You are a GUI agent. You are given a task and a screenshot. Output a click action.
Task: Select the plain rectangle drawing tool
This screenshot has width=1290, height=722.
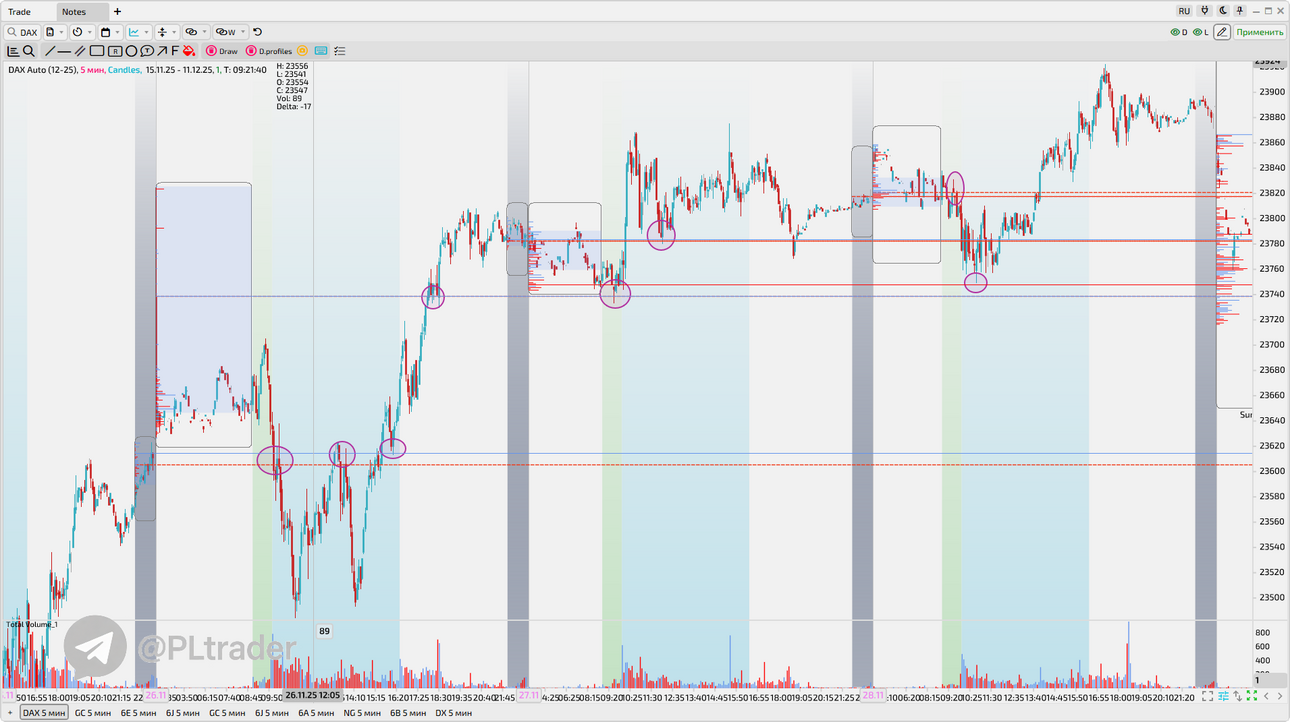[x=97, y=51]
